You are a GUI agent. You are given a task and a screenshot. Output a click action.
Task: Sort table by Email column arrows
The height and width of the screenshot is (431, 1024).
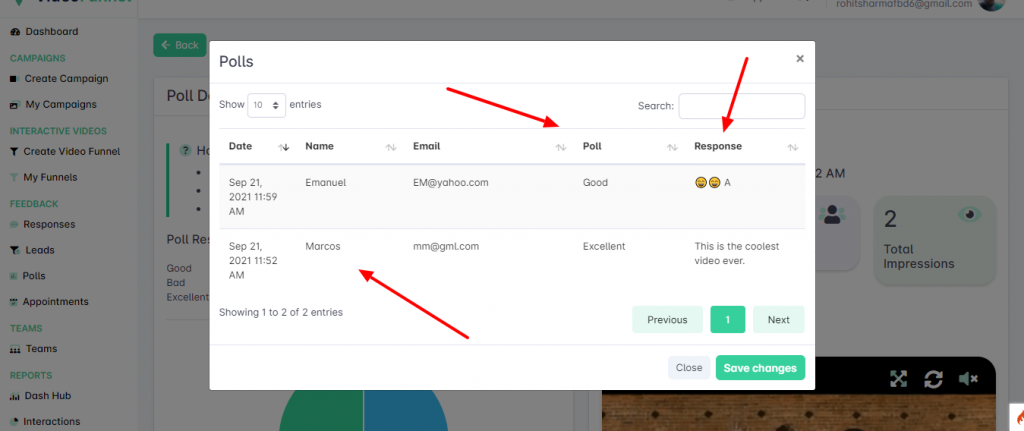pyautogui.click(x=560, y=147)
